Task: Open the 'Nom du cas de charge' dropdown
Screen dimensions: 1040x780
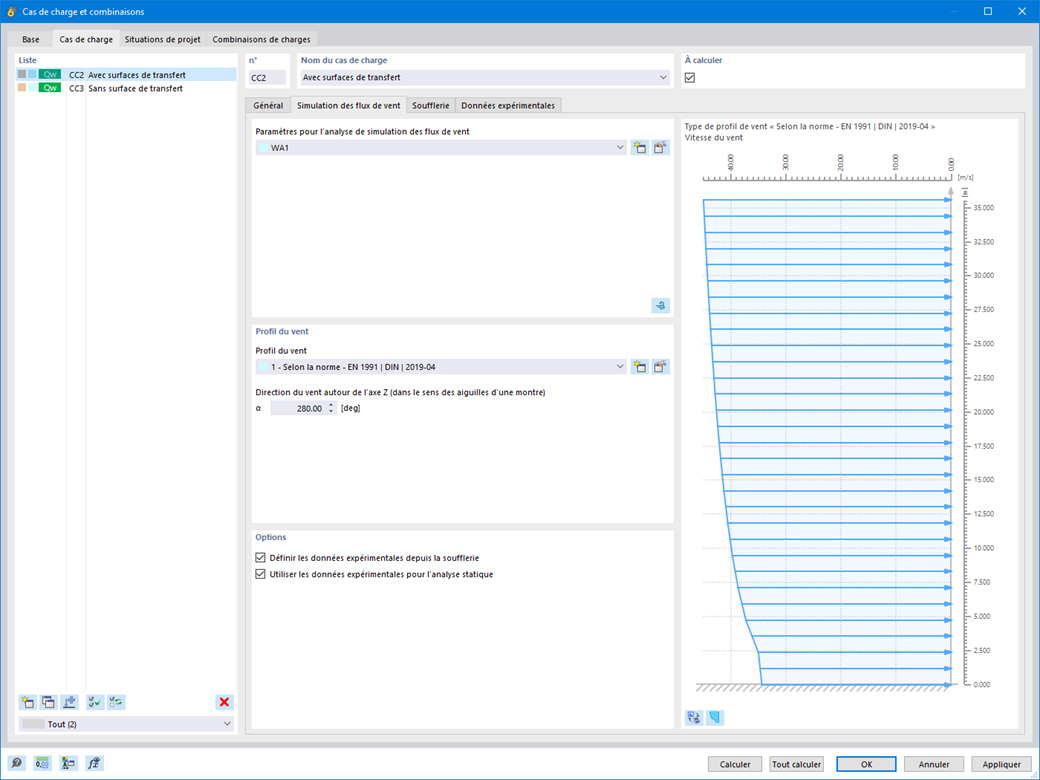Action: click(663, 78)
